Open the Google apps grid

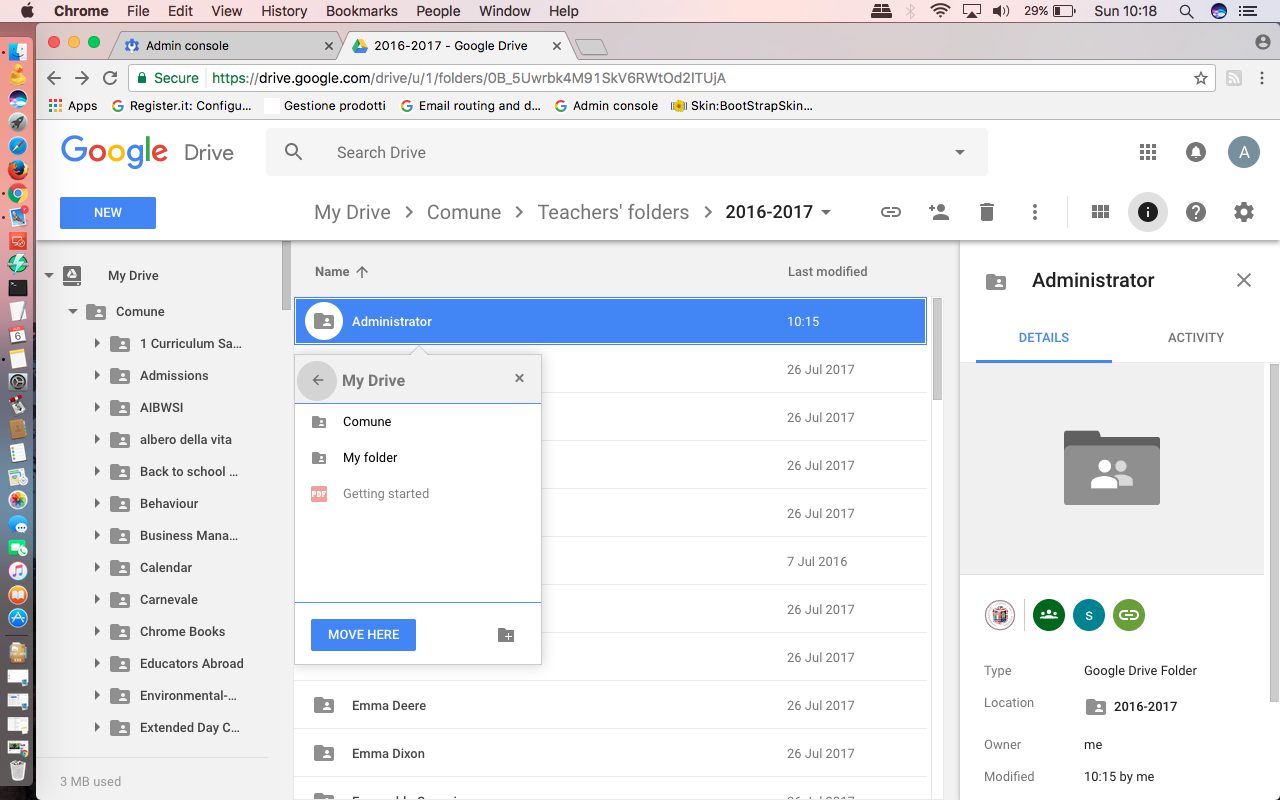pyautogui.click(x=1148, y=152)
